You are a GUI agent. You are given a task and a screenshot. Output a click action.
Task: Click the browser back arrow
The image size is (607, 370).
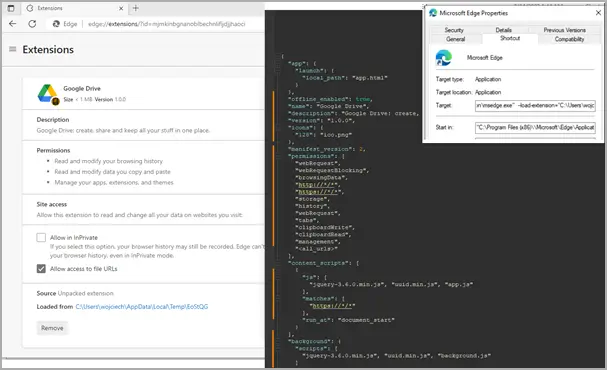coord(12,24)
